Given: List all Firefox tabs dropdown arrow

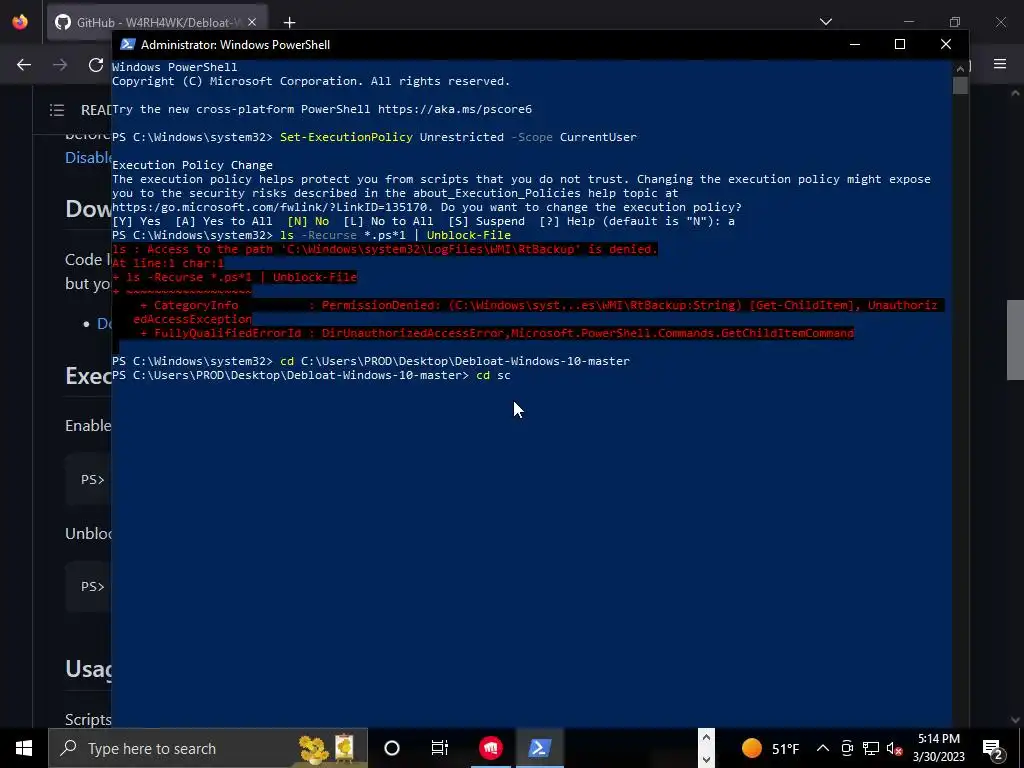Looking at the screenshot, I should click(x=826, y=22).
